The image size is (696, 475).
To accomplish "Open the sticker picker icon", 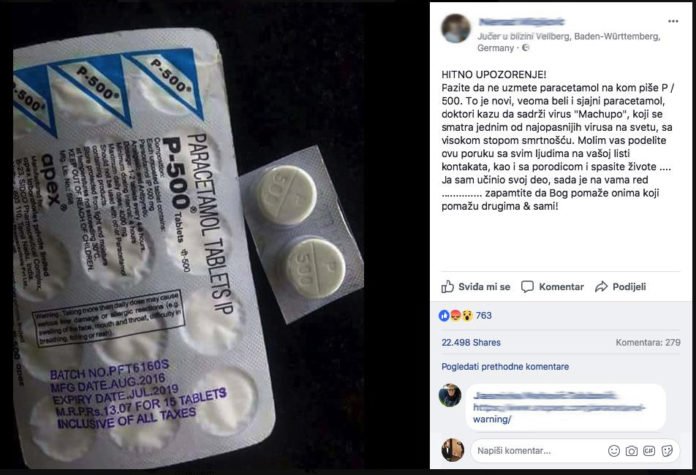I will click(x=667, y=451).
